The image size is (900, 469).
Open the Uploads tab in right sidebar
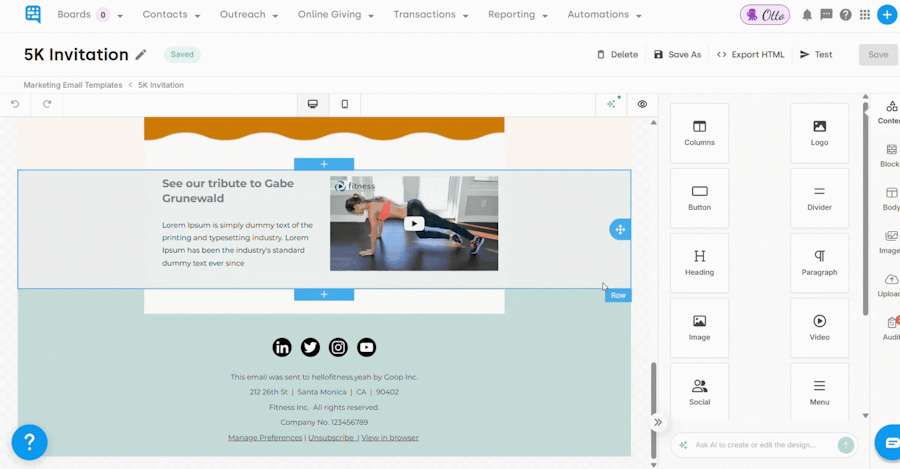890,285
